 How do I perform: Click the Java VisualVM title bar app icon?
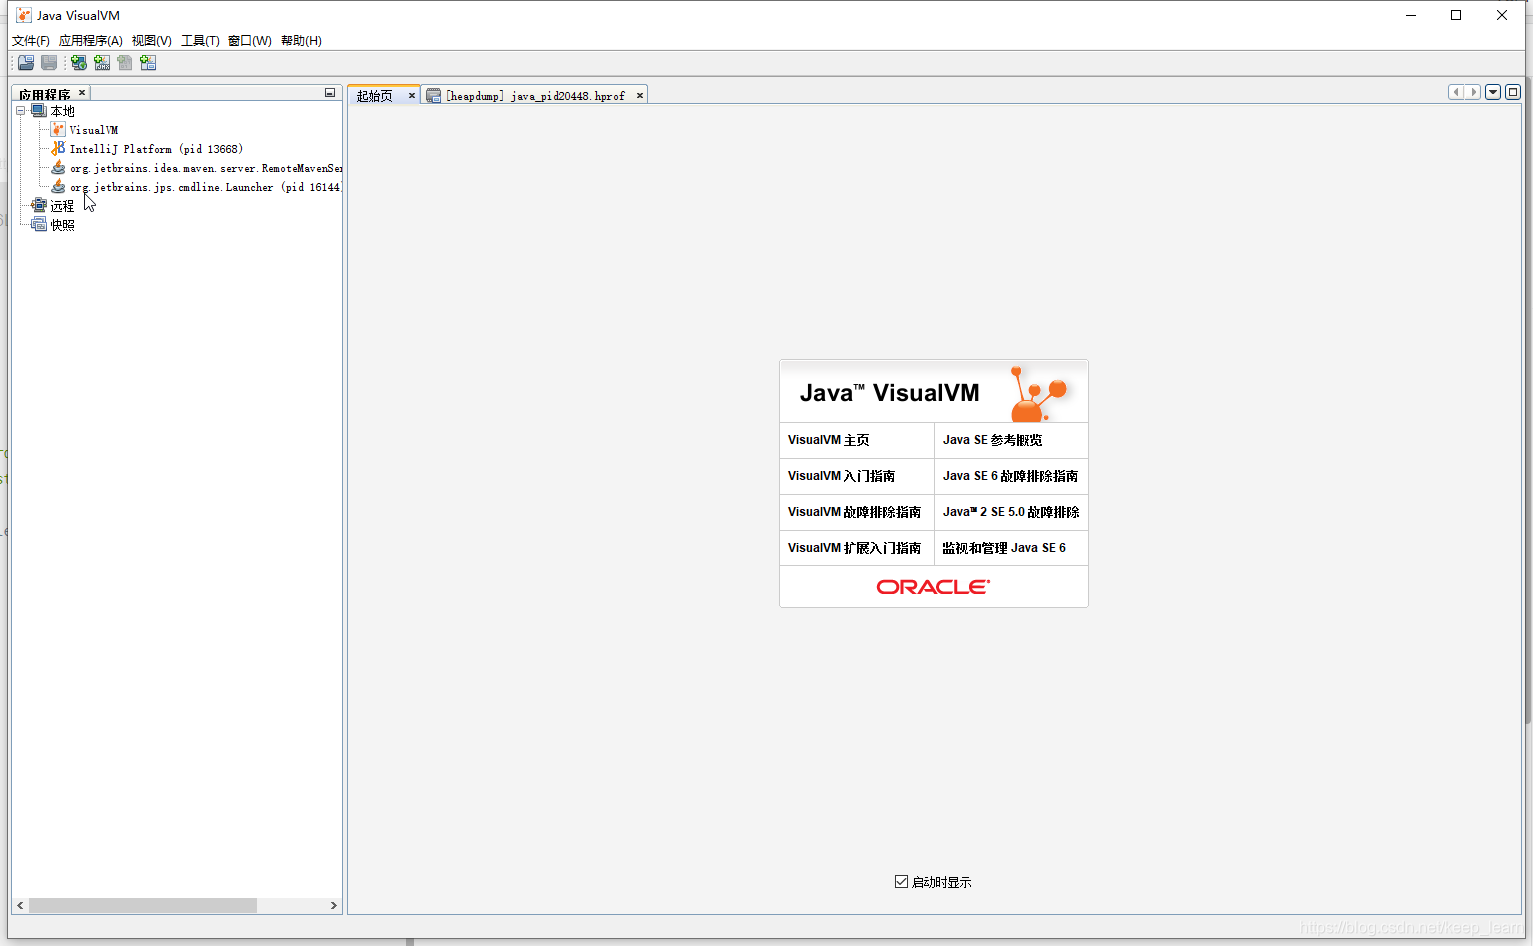(x=24, y=15)
